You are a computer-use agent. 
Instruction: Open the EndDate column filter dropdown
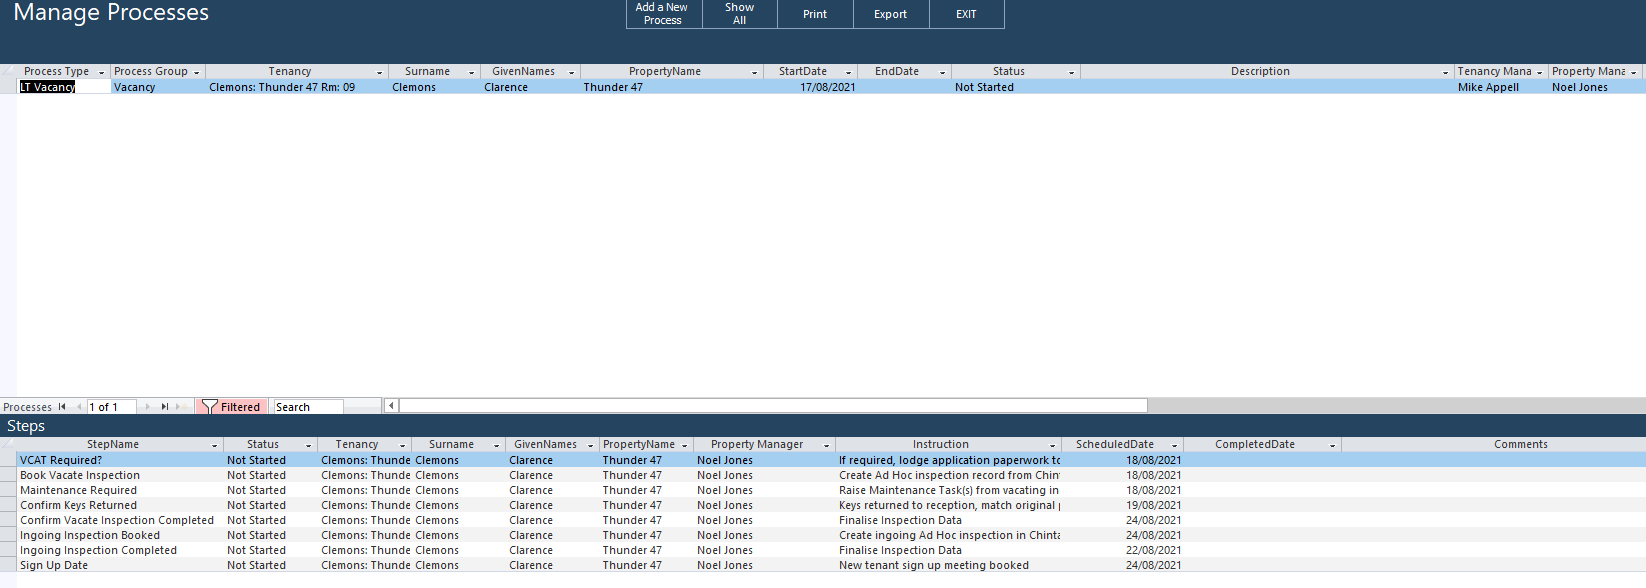point(942,72)
